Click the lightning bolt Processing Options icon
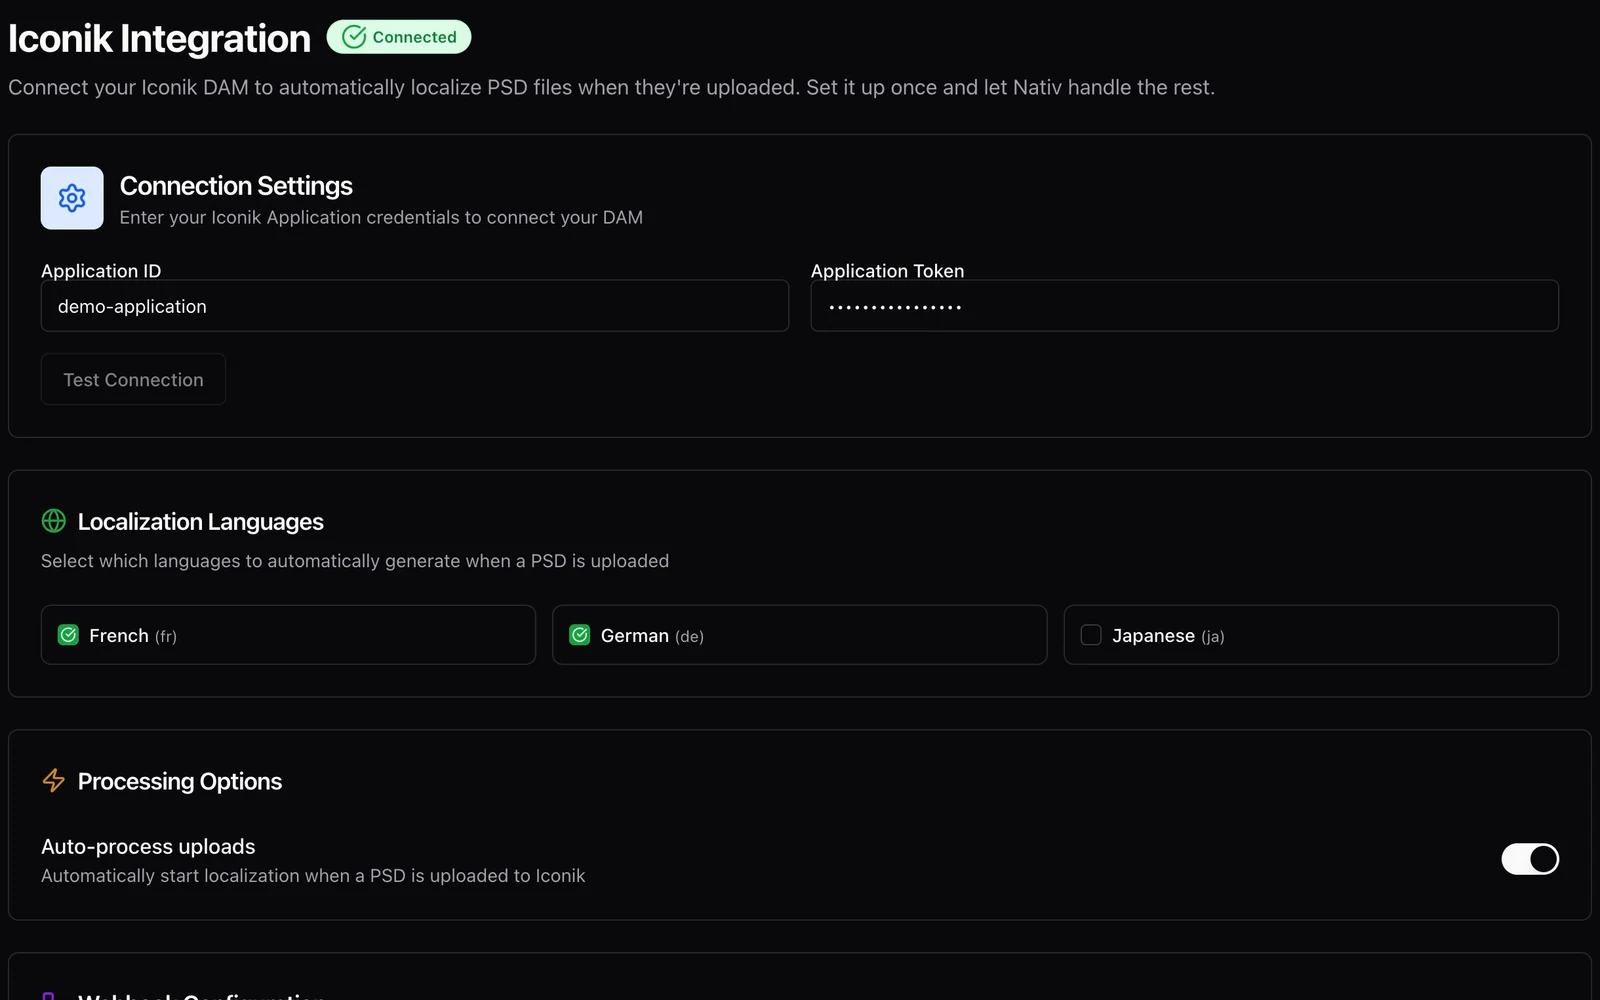This screenshot has height=1000, width=1600. tap(54, 780)
